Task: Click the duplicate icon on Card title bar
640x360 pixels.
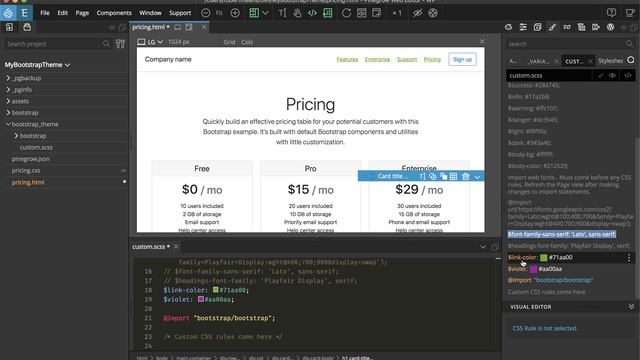Action: pyautogui.click(x=443, y=176)
